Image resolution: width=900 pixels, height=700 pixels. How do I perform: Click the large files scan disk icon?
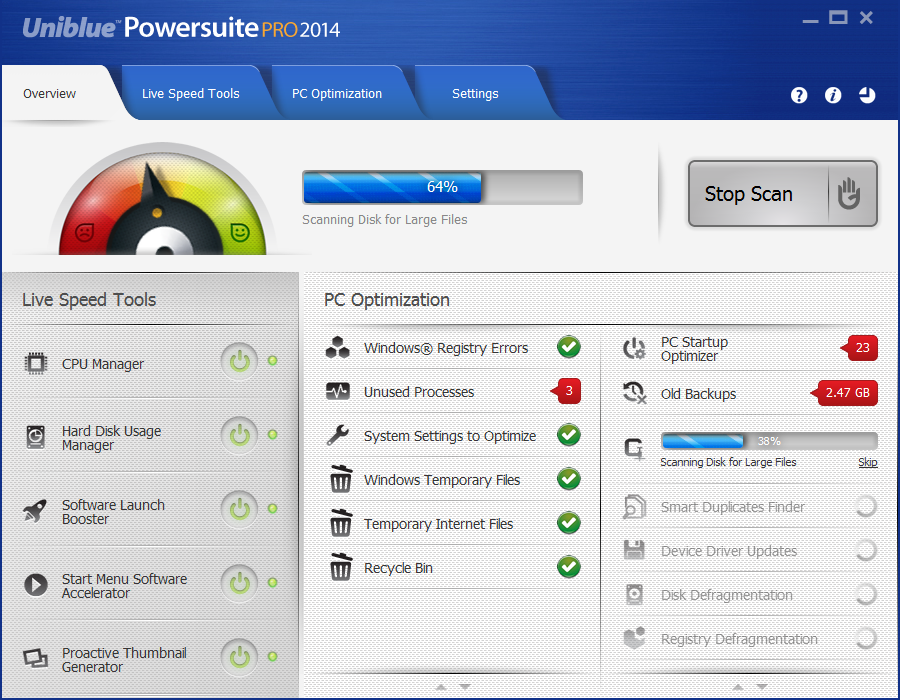(x=634, y=449)
